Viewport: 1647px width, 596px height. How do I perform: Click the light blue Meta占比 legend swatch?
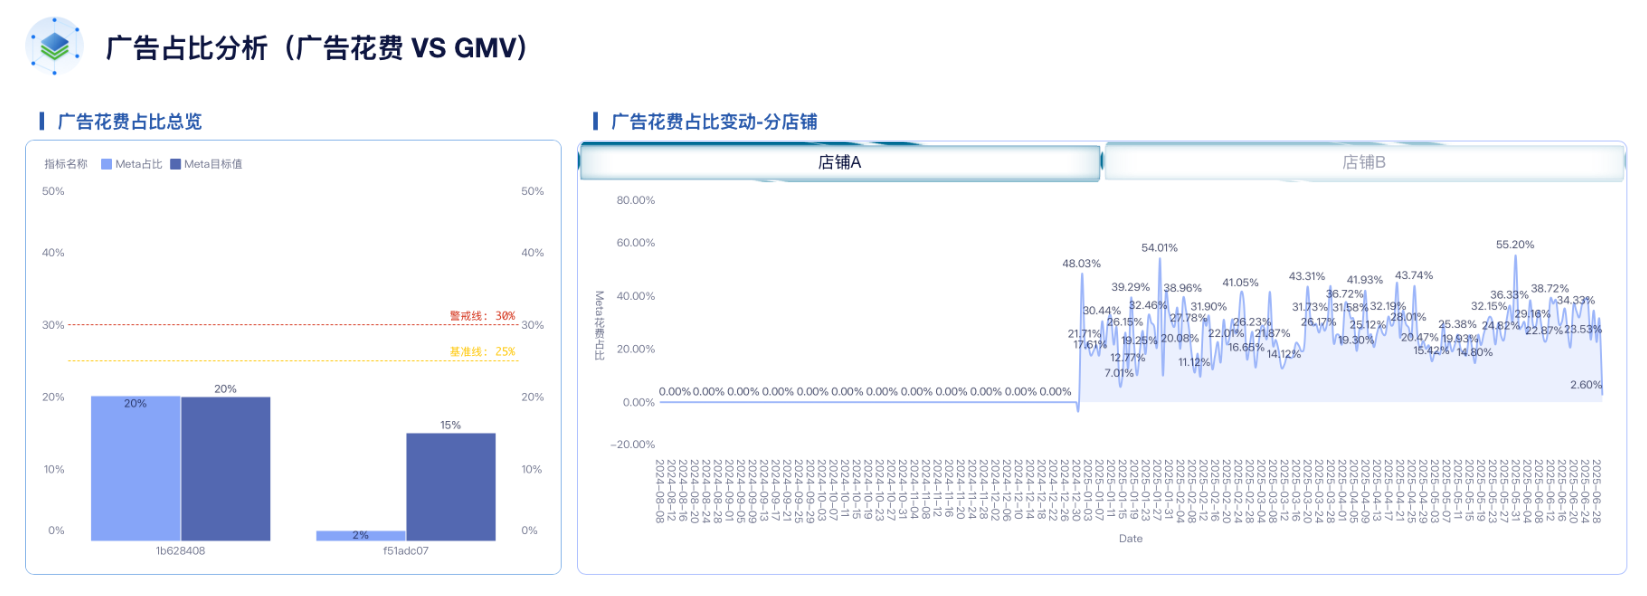click(106, 164)
